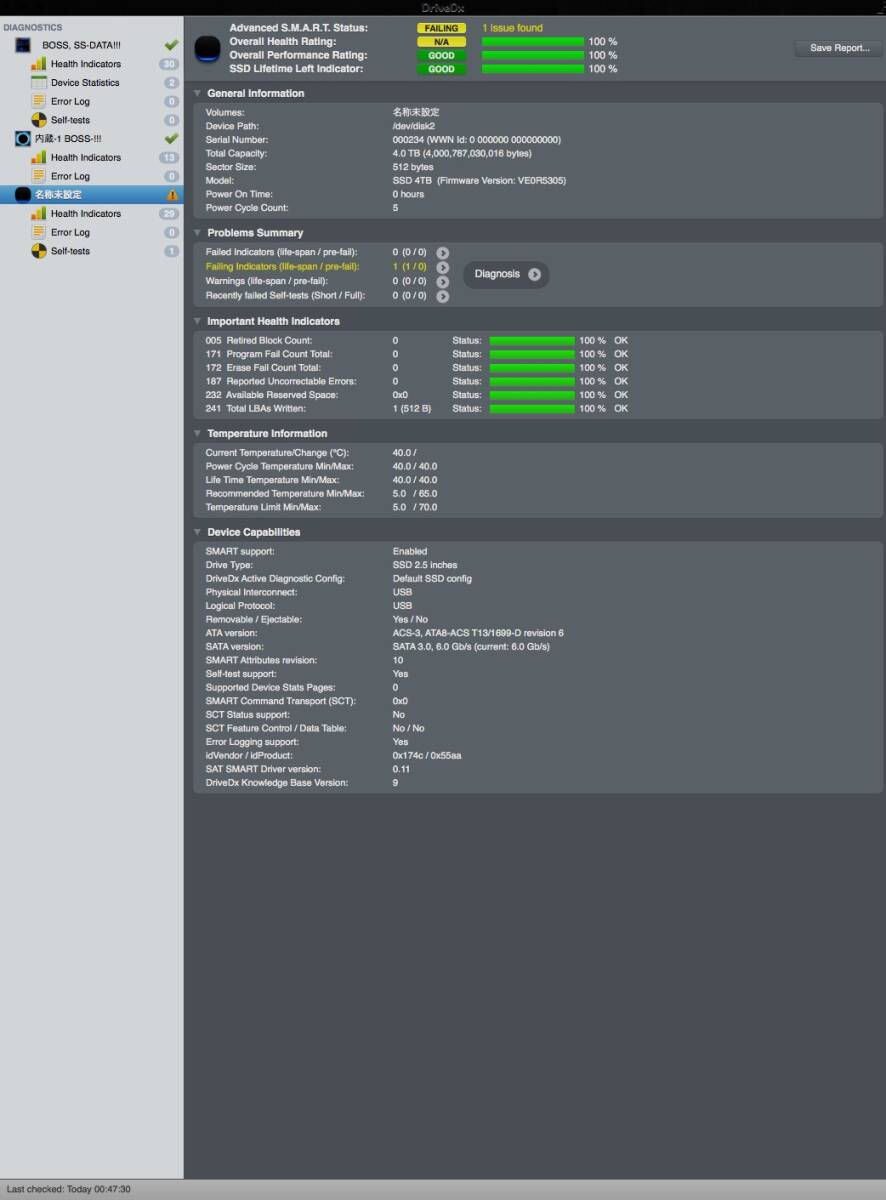Image resolution: width=886 pixels, height=1200 pixels.
Task: Click the large drive icon in header
Action: pos(207,48)
